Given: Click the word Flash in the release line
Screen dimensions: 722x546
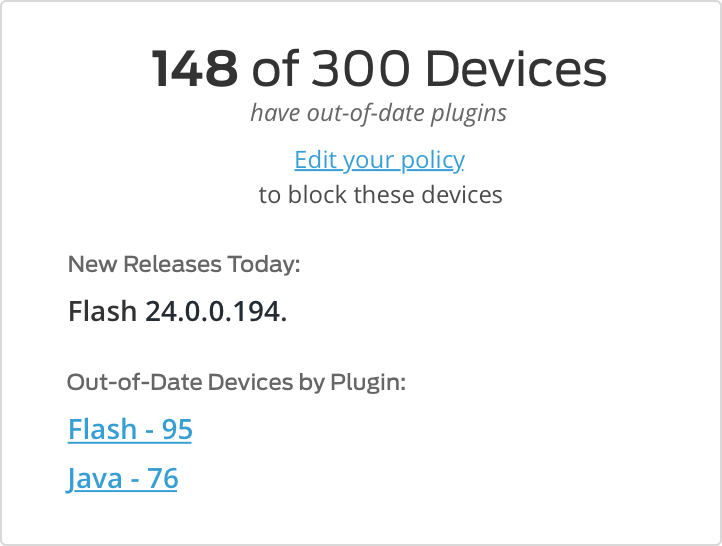Looking at the screenshot, I should click(102, 313).
